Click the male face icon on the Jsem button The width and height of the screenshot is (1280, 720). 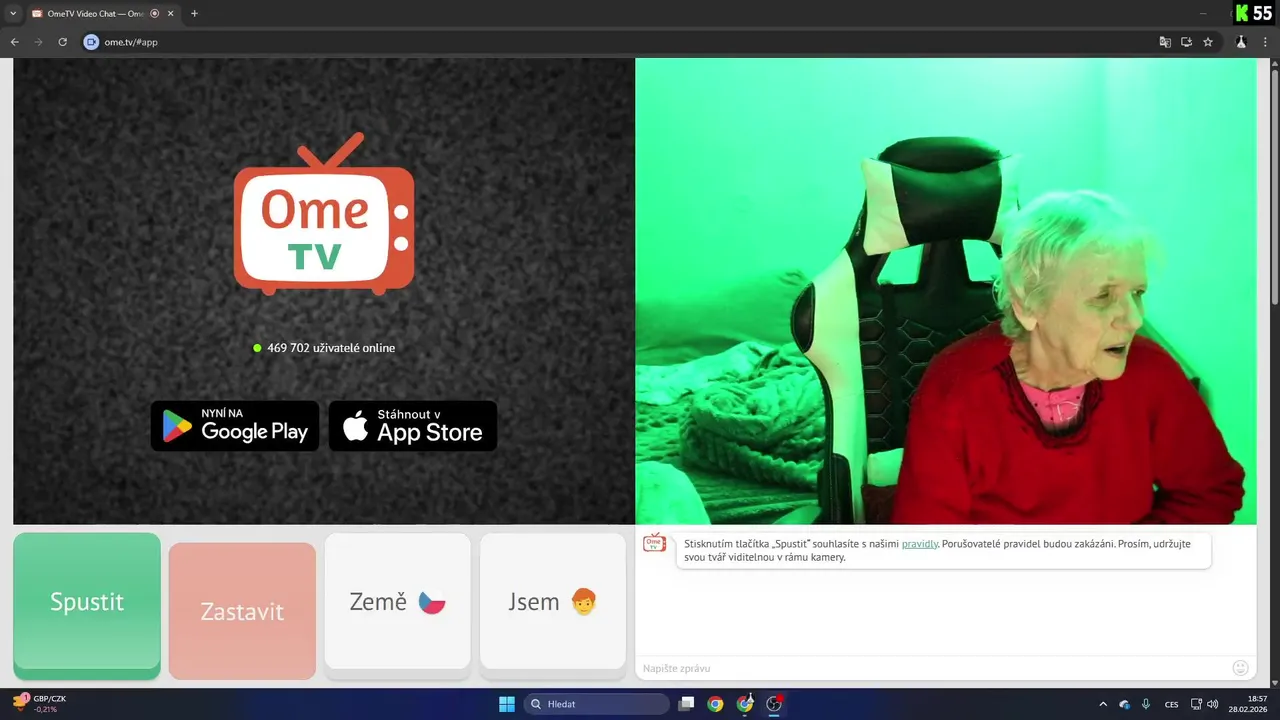click(584, 602)
